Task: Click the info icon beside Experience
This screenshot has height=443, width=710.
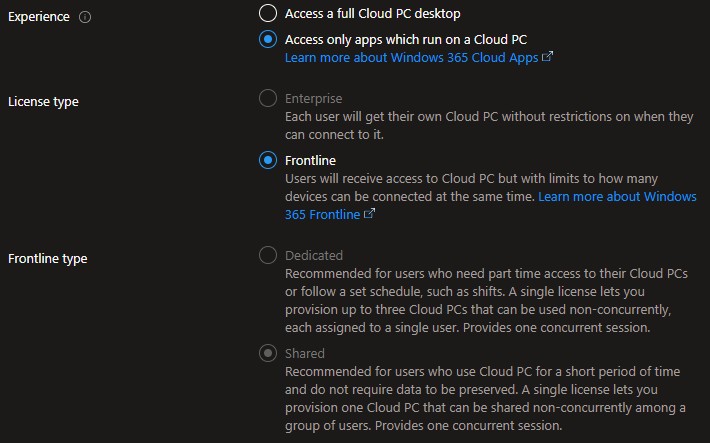Action: point(84,17)
